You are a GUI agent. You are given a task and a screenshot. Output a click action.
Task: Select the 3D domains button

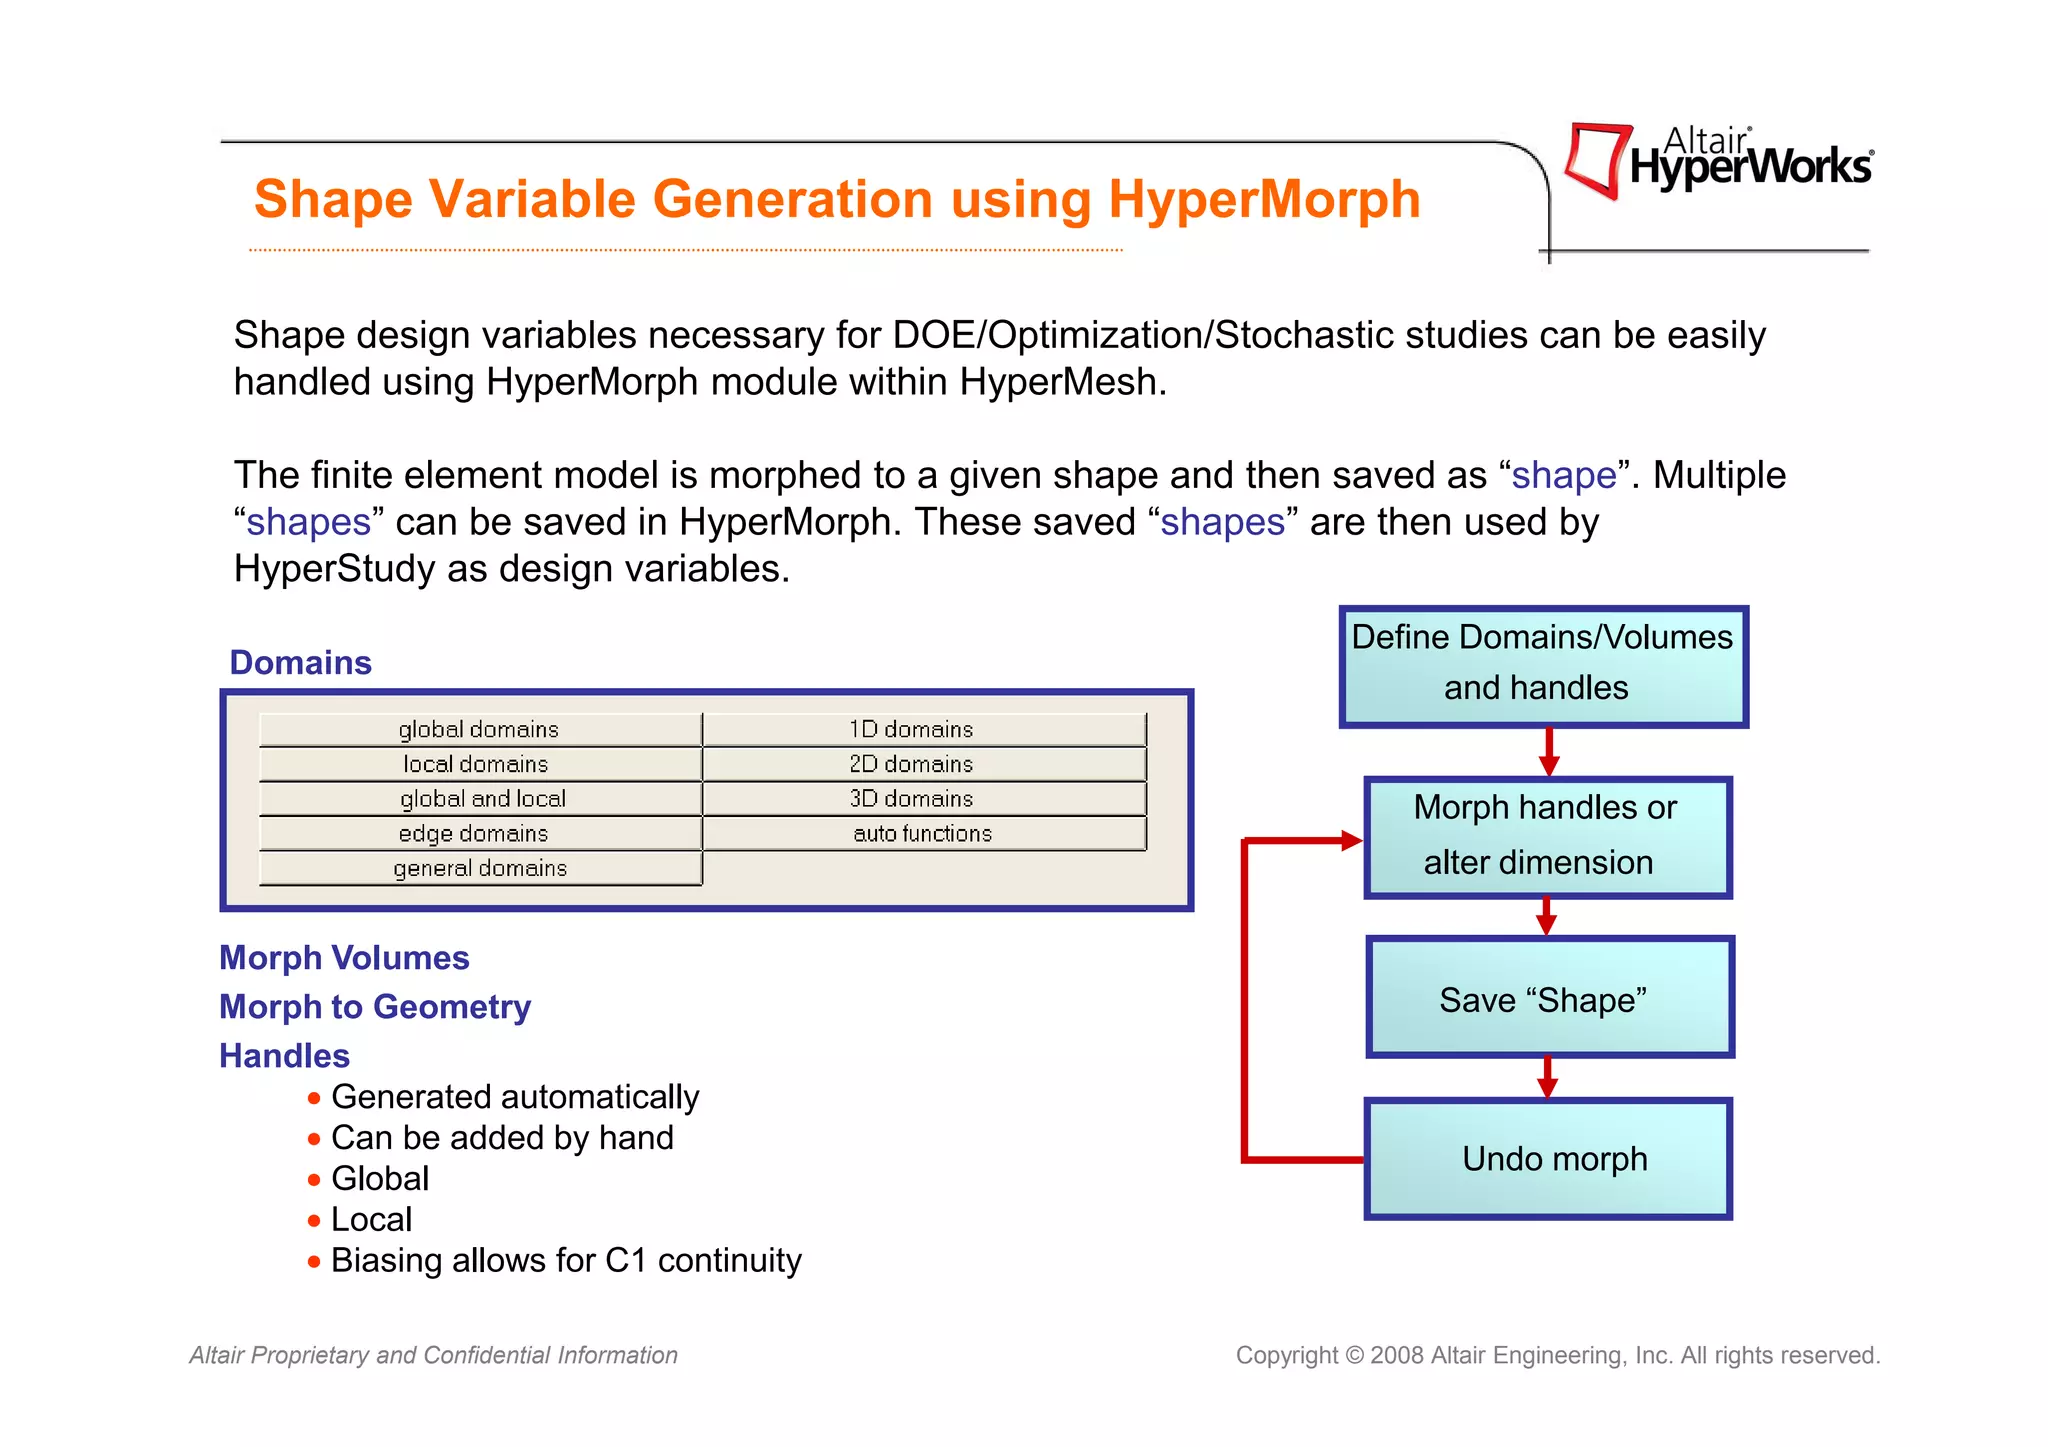[924, 799]
